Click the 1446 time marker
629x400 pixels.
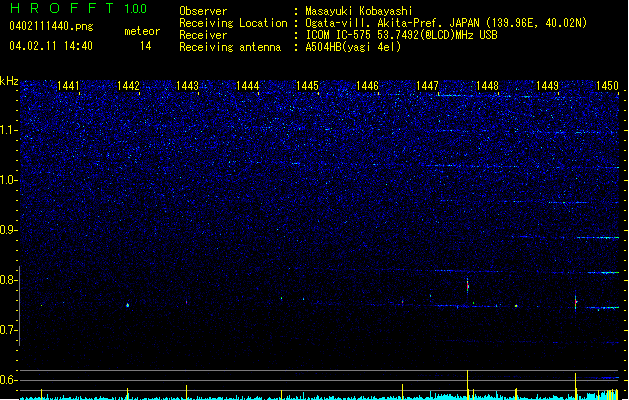[367, 86]
